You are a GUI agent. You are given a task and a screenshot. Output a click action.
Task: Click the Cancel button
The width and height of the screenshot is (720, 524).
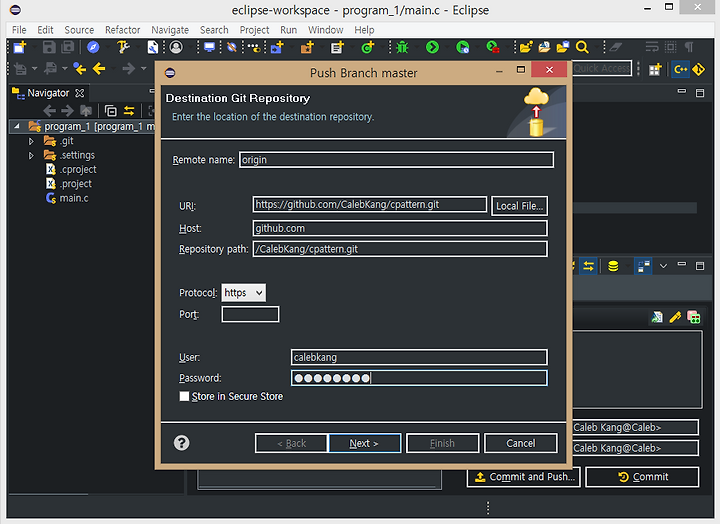(521, 443)
